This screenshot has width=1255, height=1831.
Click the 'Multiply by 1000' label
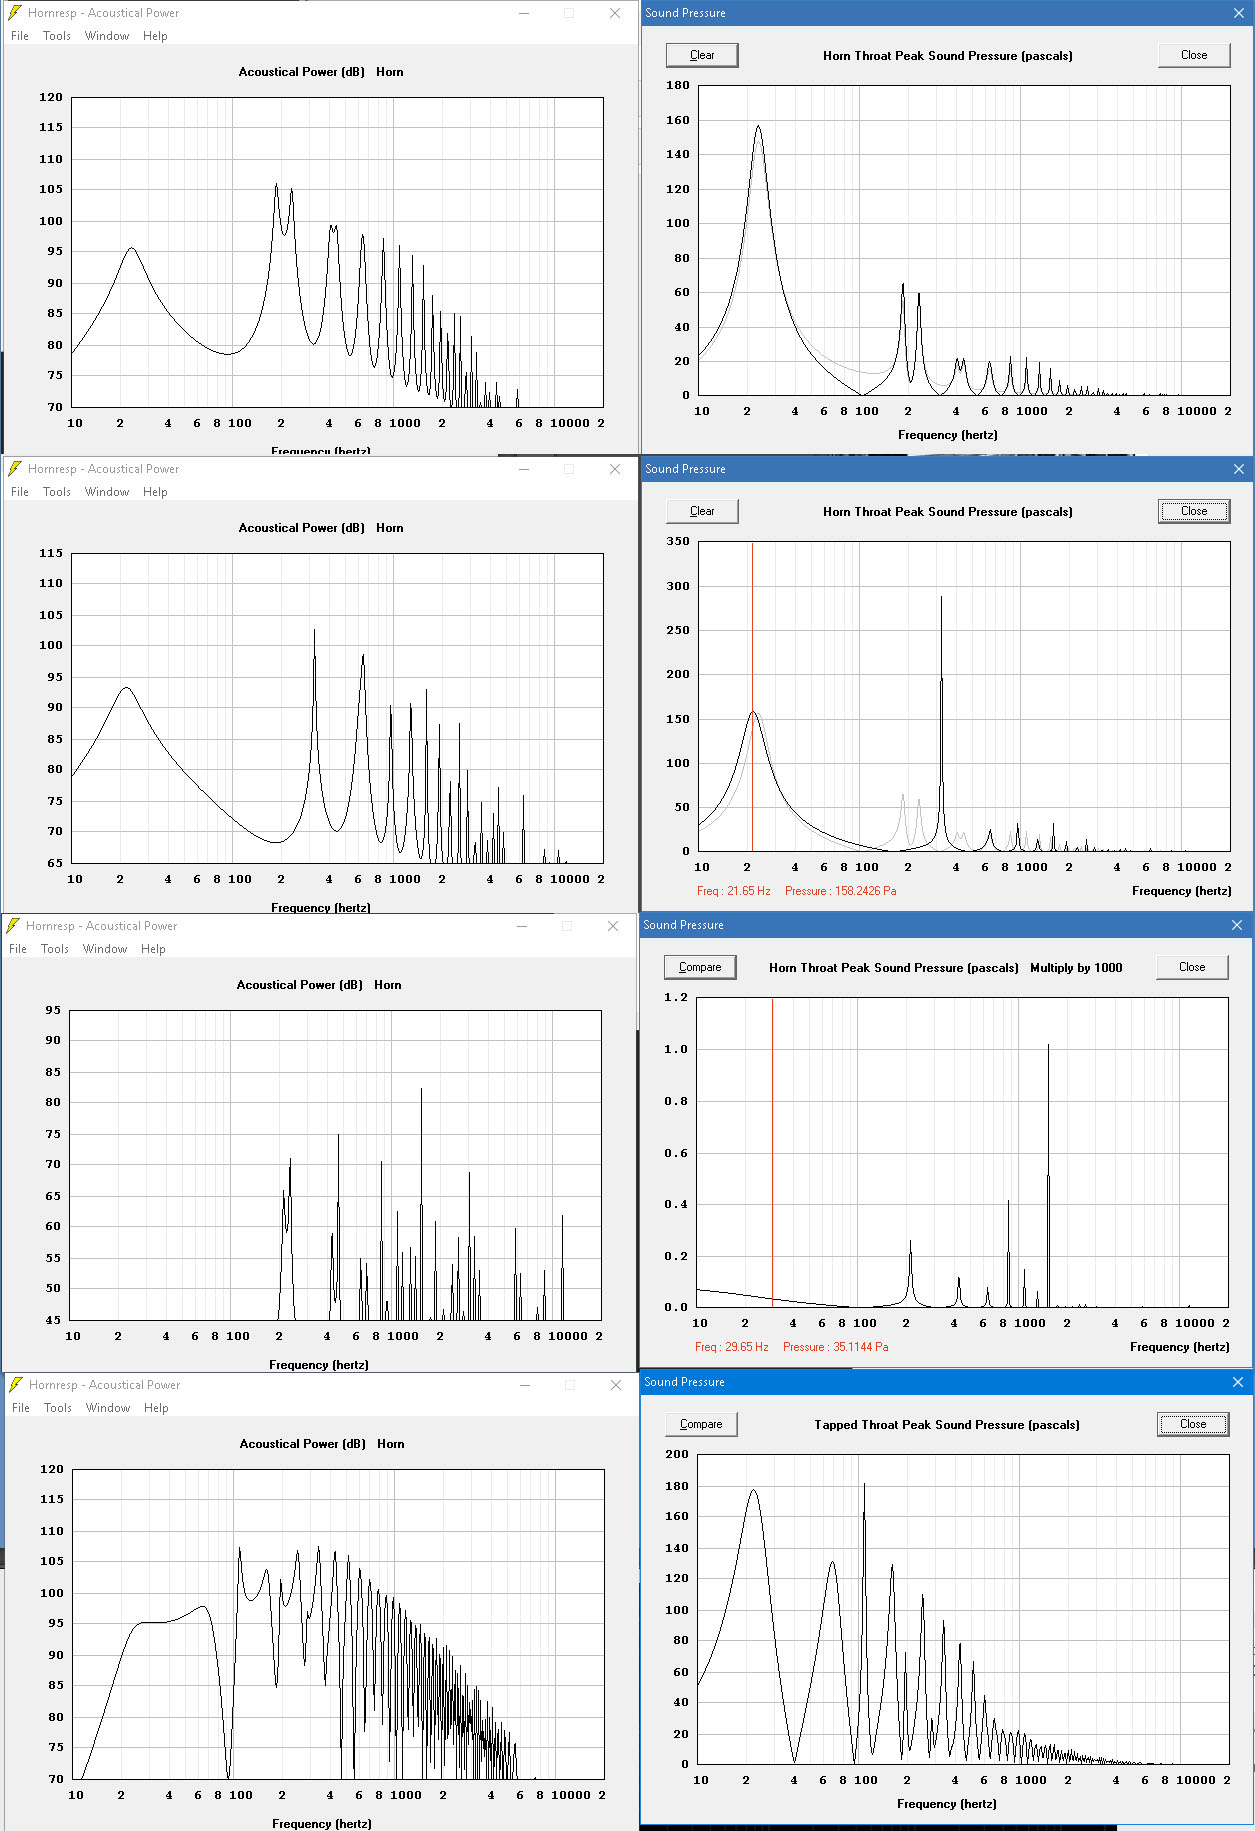(x=1076, y=968)
